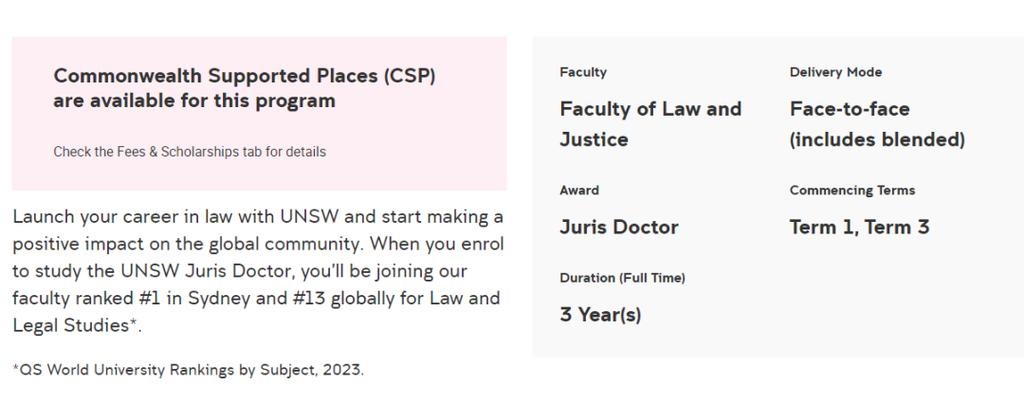
Task: Click the '3 Year(s)' duration value
Action: pyautogui.click(x=600, y=315)
